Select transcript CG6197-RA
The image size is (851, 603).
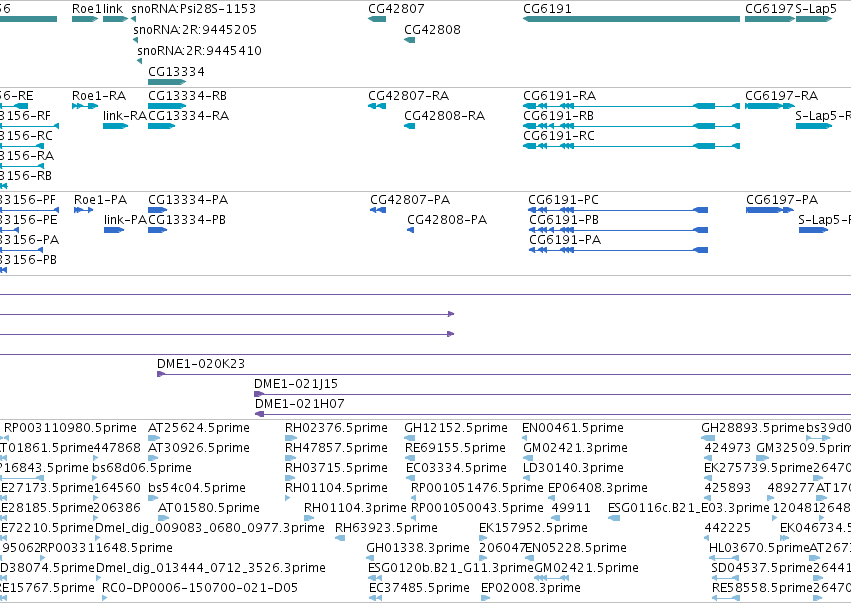[782, 96]
